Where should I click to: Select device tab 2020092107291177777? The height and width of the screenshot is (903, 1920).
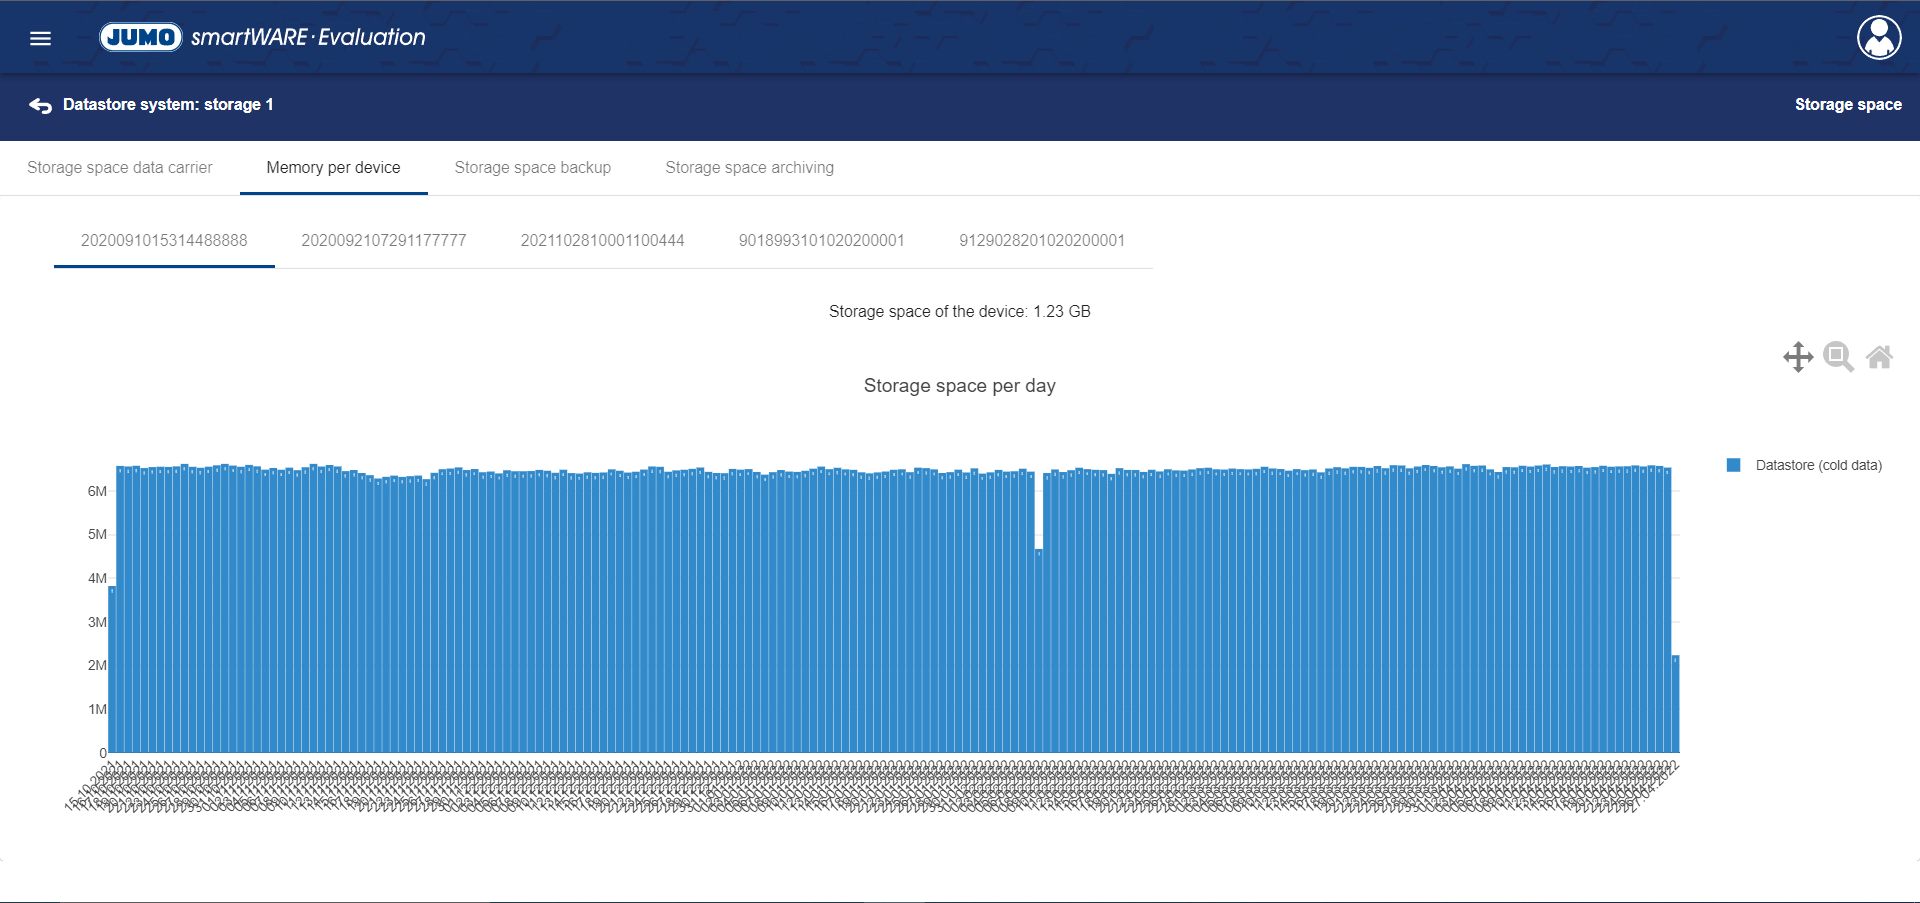click(384, 241)
